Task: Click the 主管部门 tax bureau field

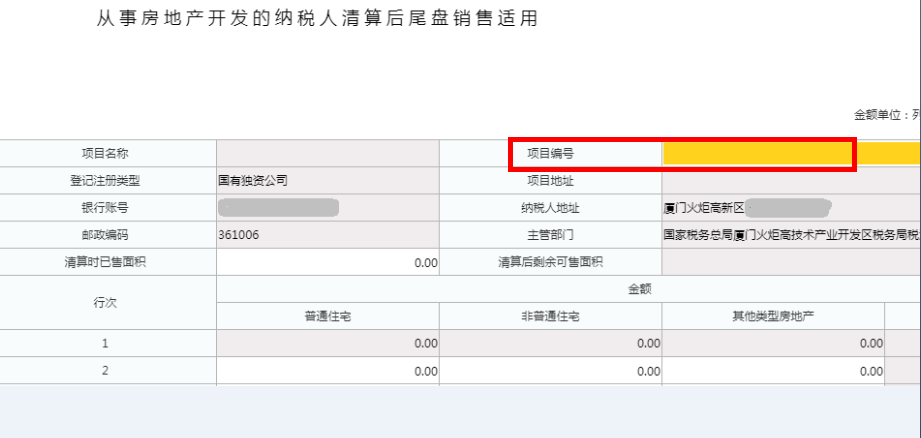Action: tap(791, 235)
